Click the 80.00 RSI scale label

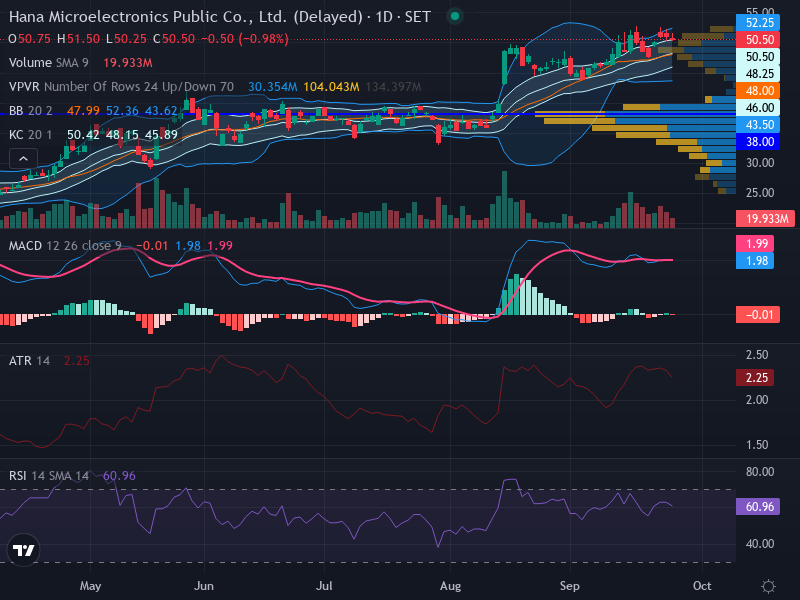pyautogui.click(x=760, y=472)
